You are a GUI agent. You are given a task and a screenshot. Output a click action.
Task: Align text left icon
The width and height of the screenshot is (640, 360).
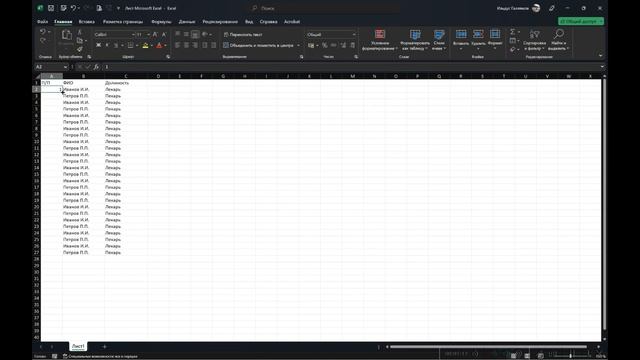point(178,45)
